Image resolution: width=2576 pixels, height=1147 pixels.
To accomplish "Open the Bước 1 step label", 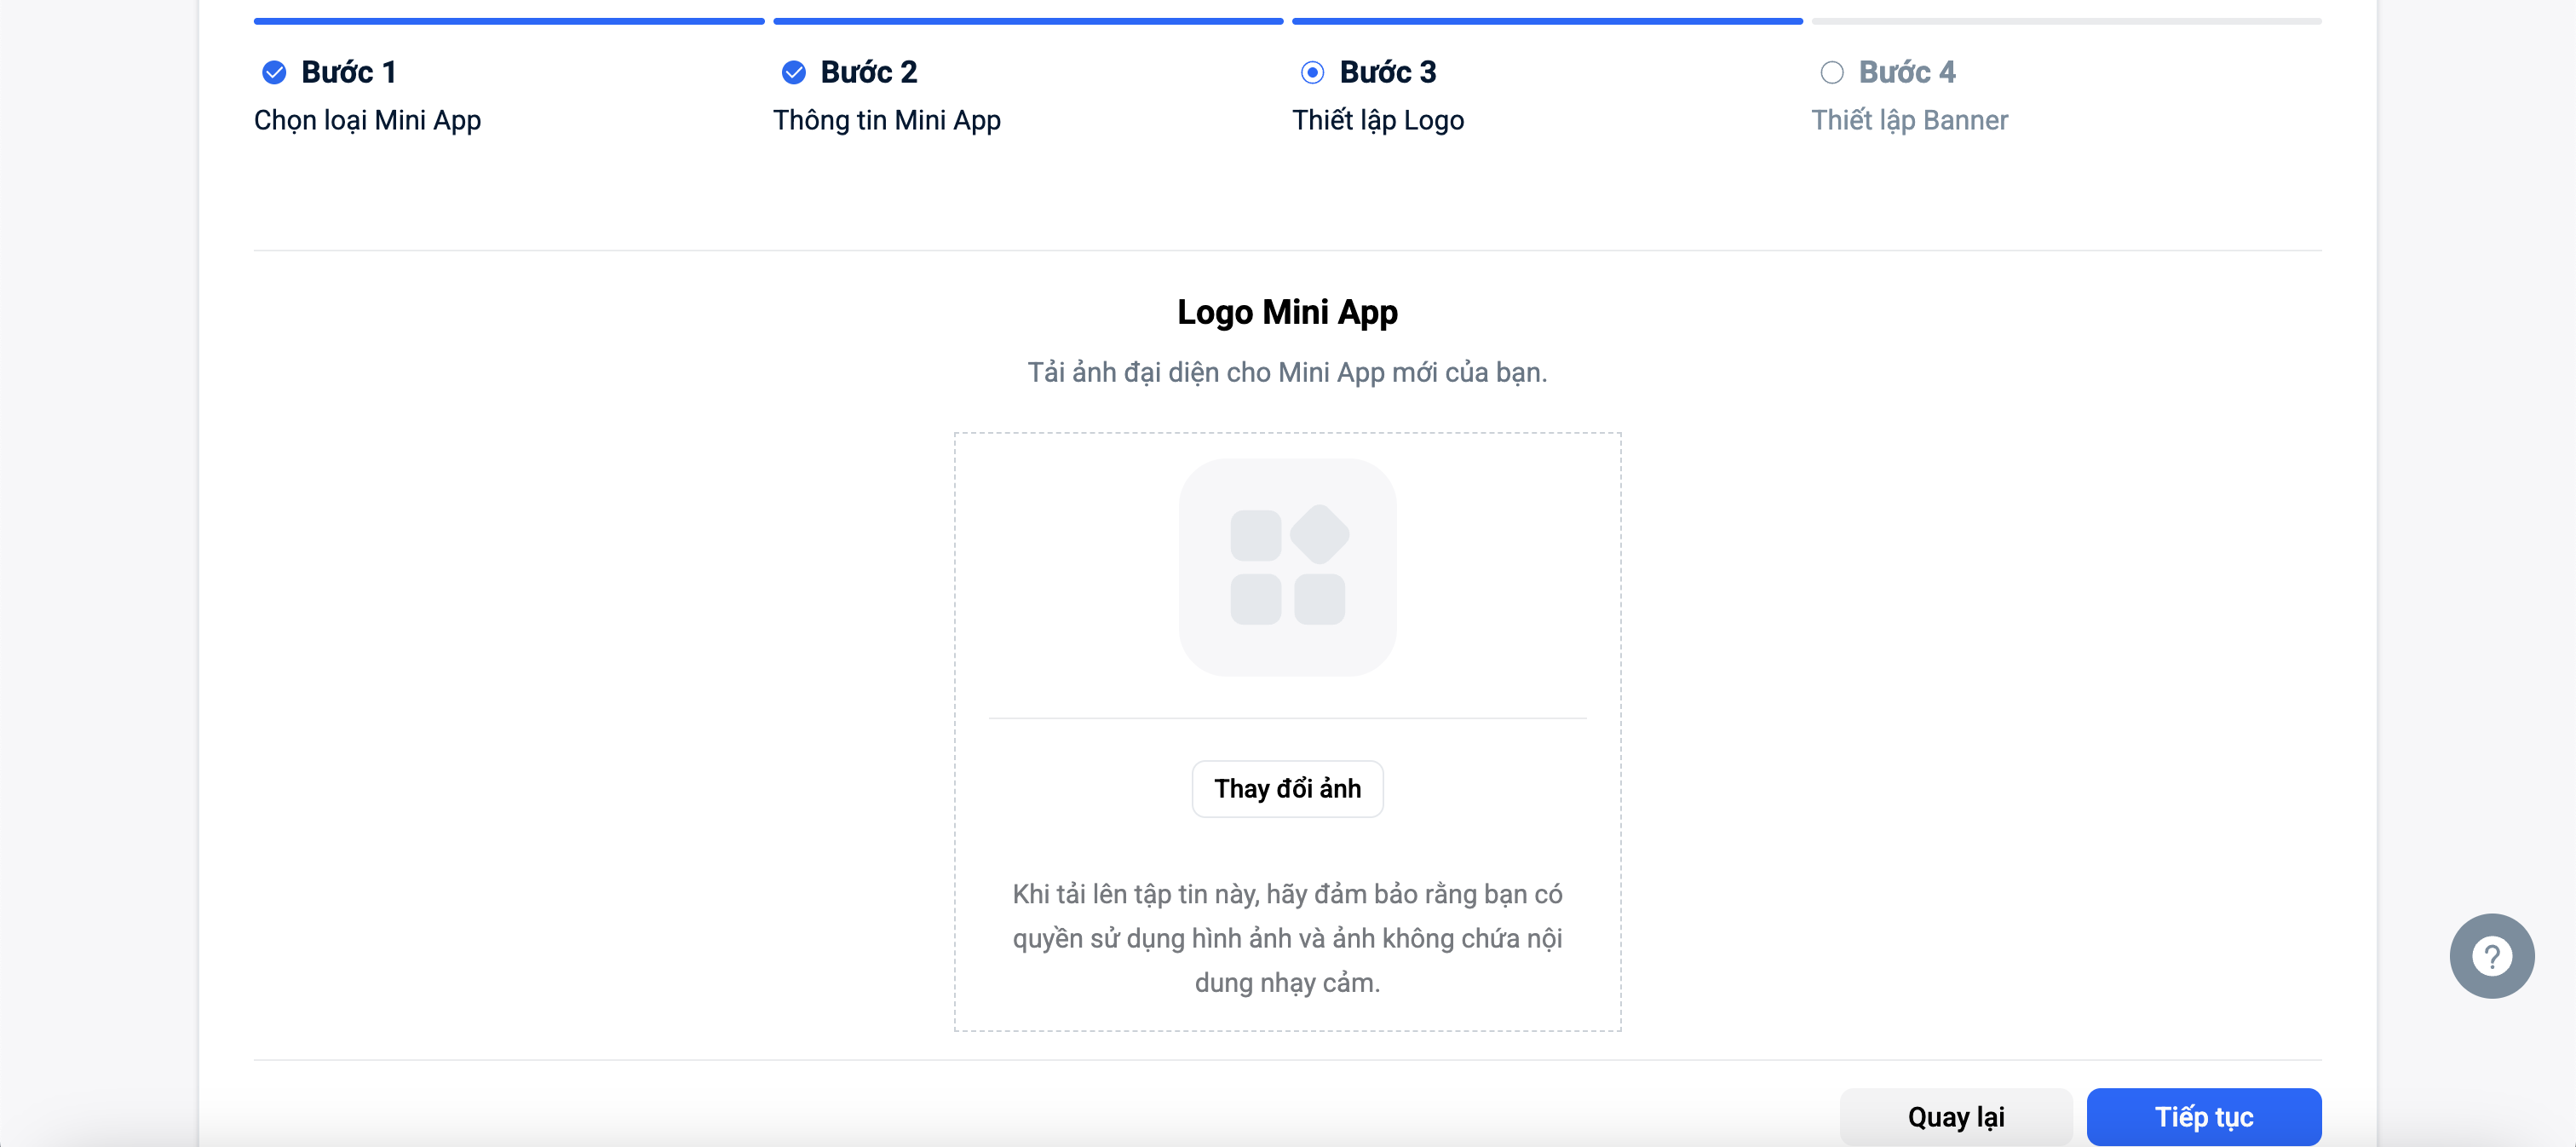I will [349, 72].
